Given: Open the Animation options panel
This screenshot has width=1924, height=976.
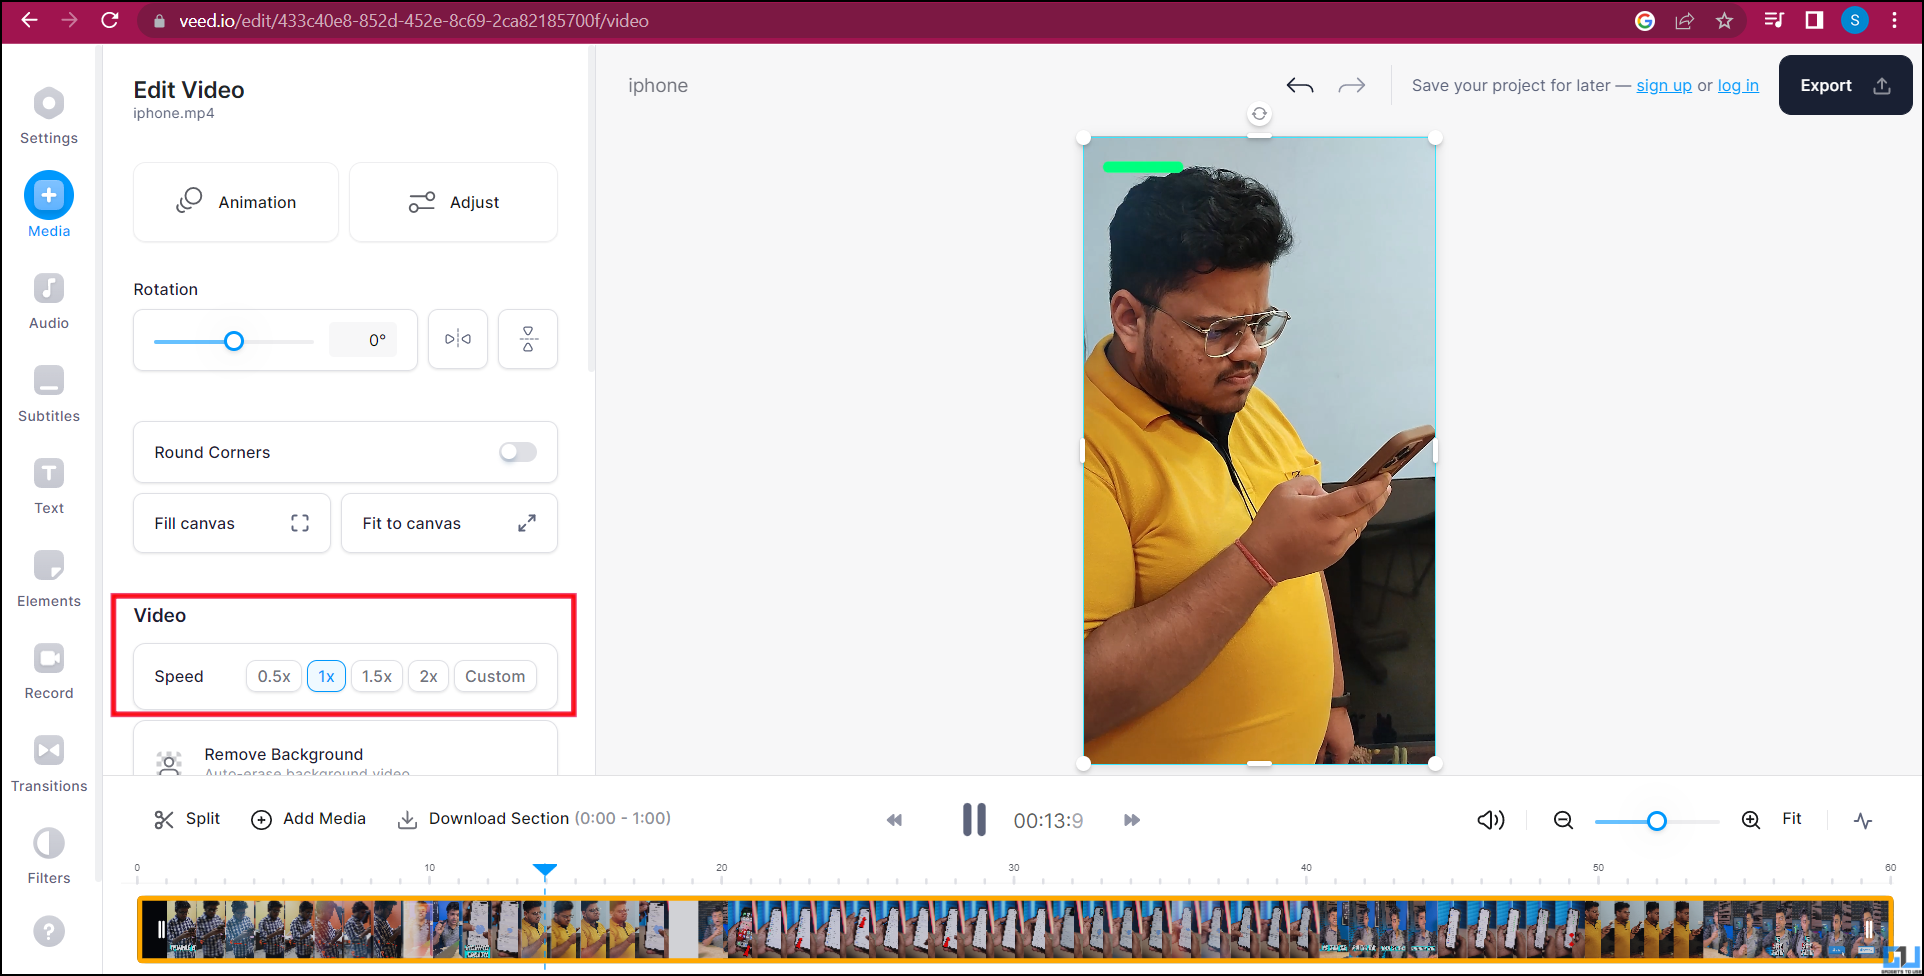Looking at the screenshot, I should coord(236,202).
